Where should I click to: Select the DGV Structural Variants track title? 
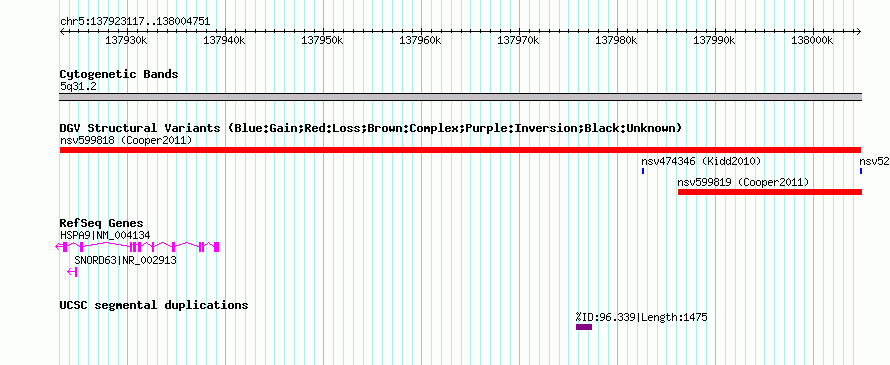click(x=370, y=128)
